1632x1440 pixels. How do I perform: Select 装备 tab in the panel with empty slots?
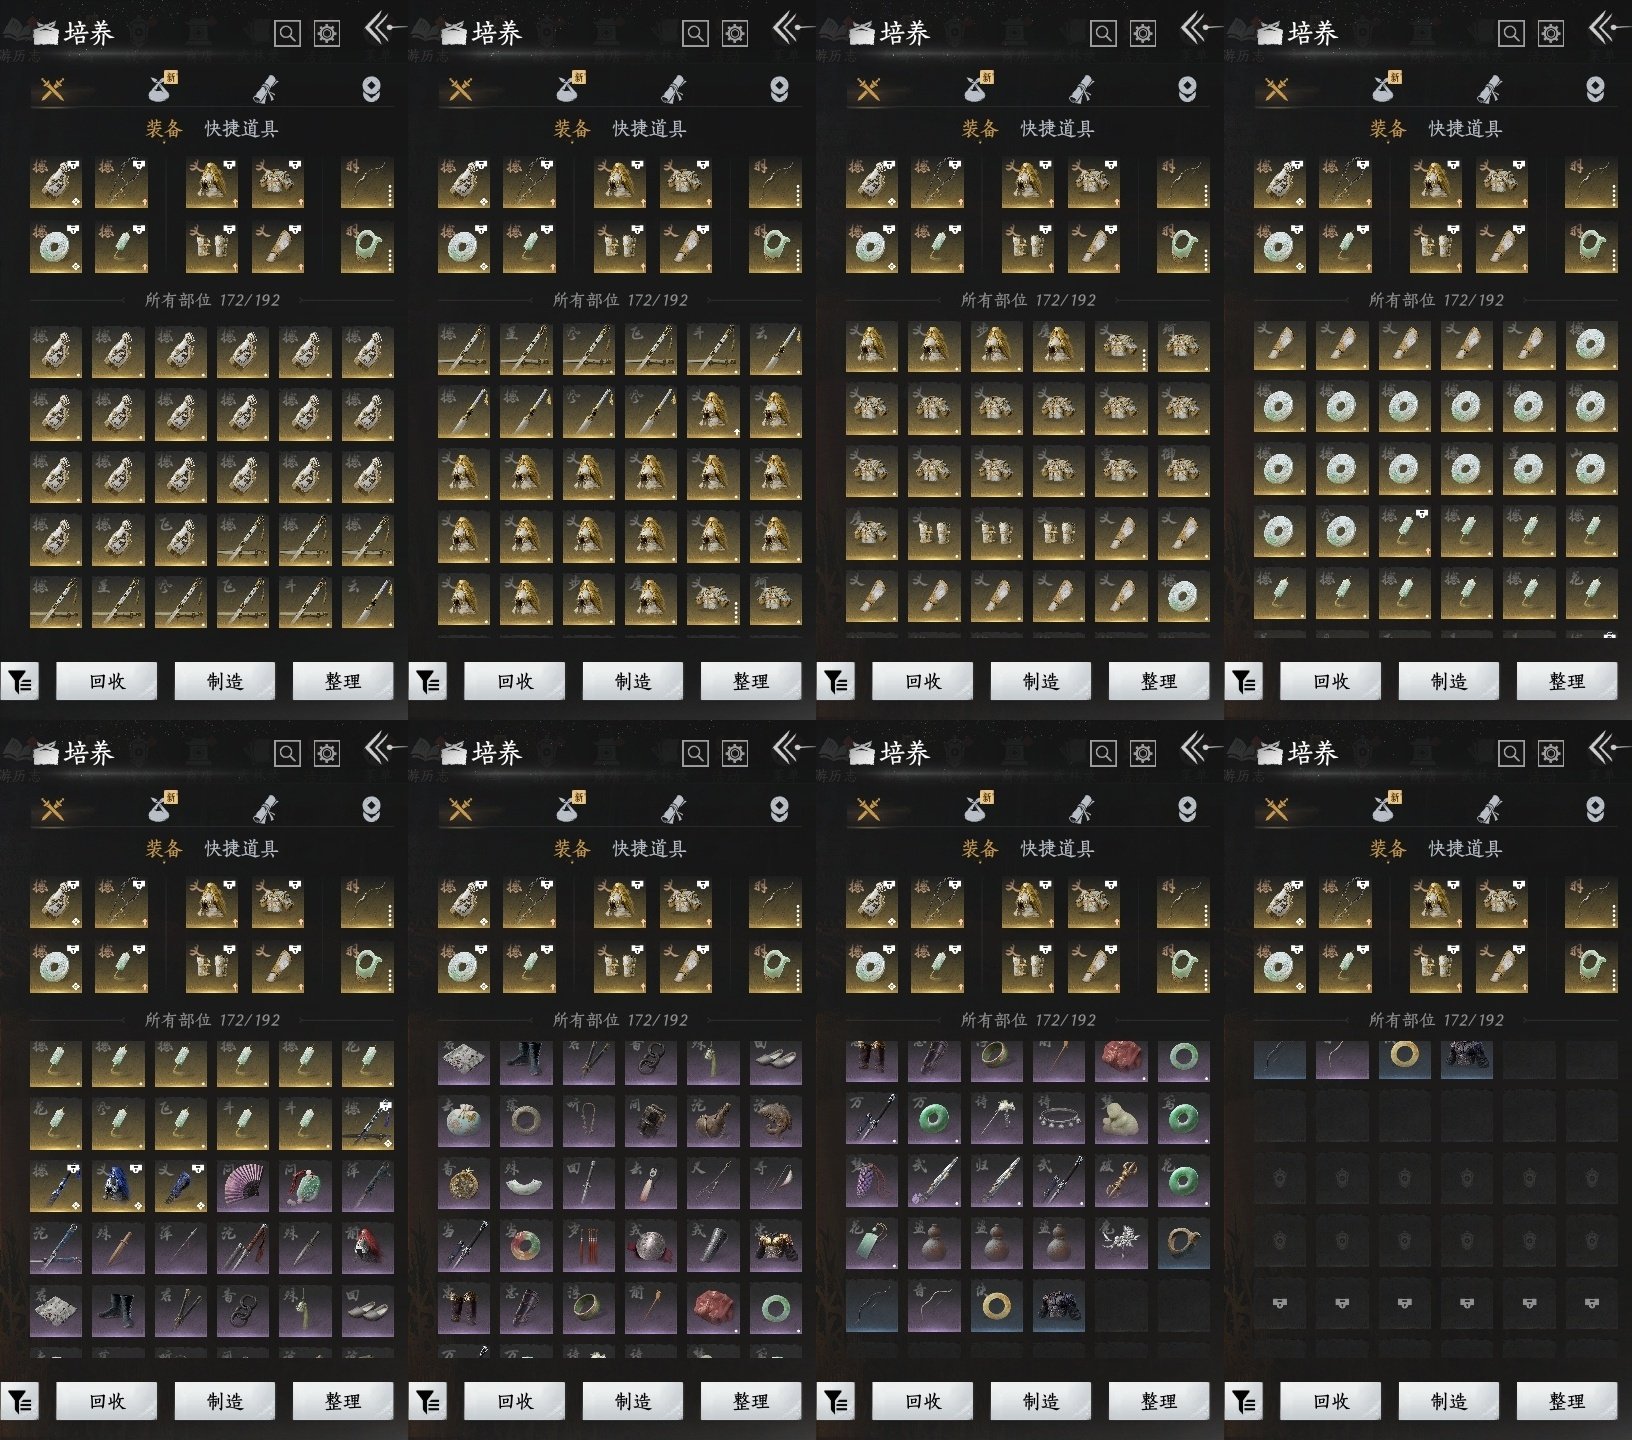pos(1388,849)
